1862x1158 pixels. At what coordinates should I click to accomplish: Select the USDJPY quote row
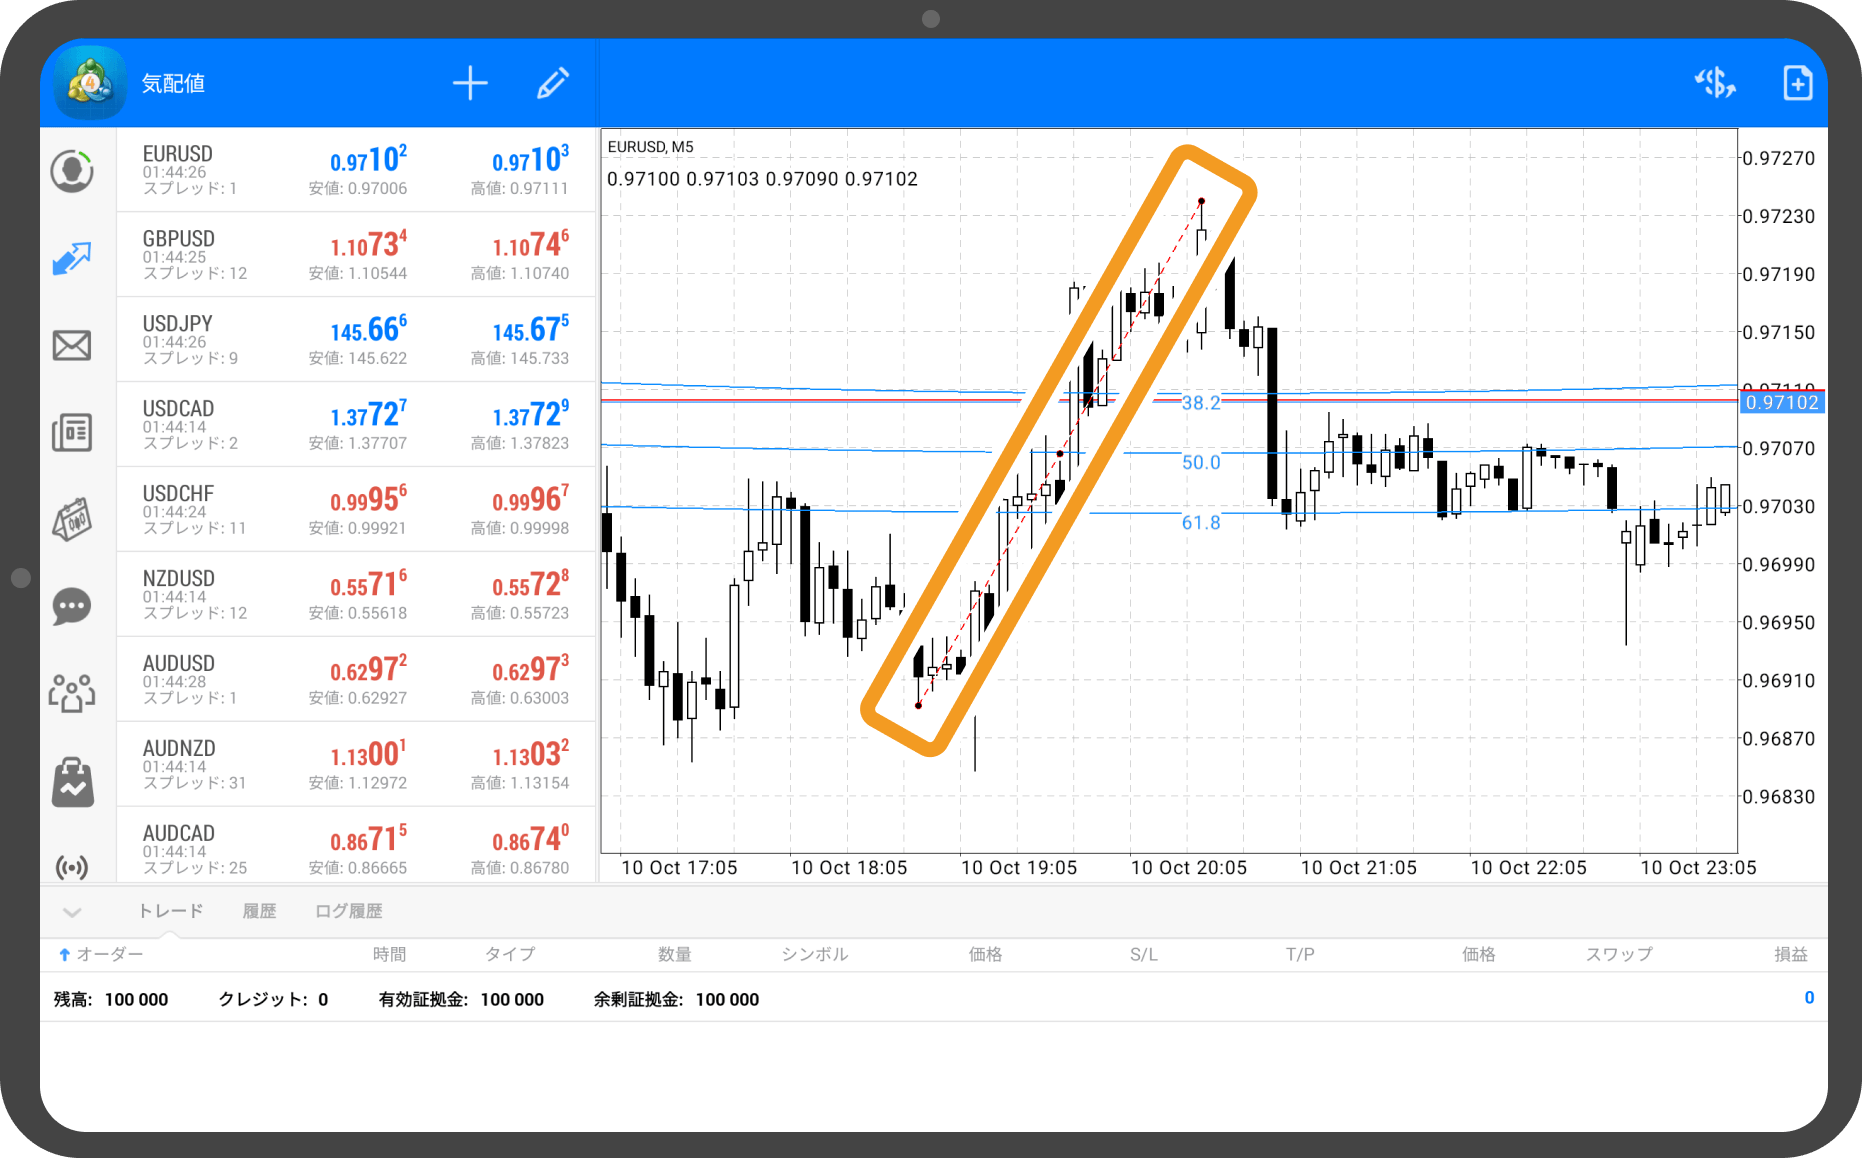(x=356, y=340)
